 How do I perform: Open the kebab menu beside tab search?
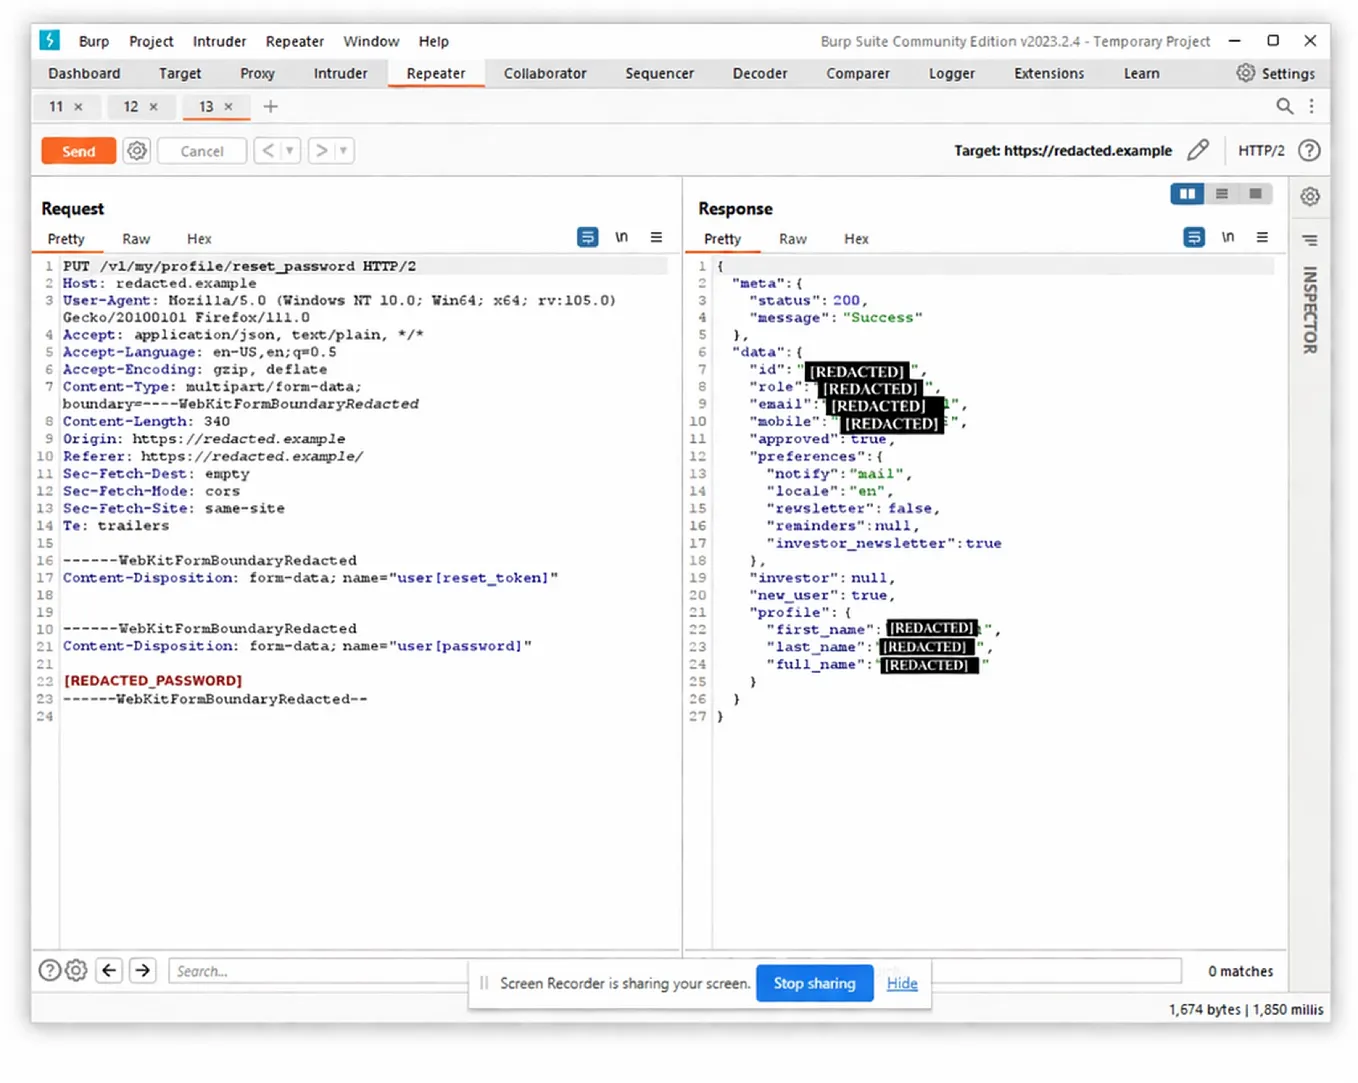coord(1311,106)
